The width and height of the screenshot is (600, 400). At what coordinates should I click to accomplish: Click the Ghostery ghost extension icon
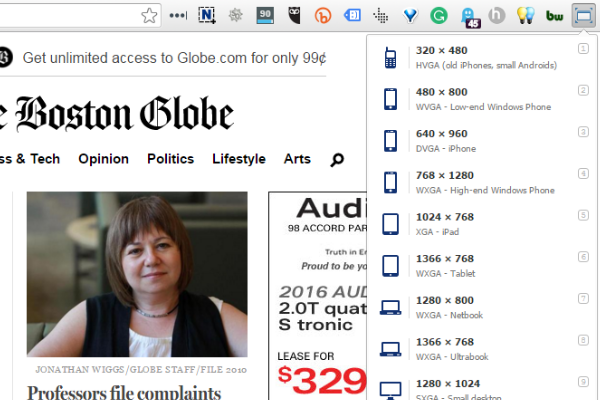coord(468,15)
